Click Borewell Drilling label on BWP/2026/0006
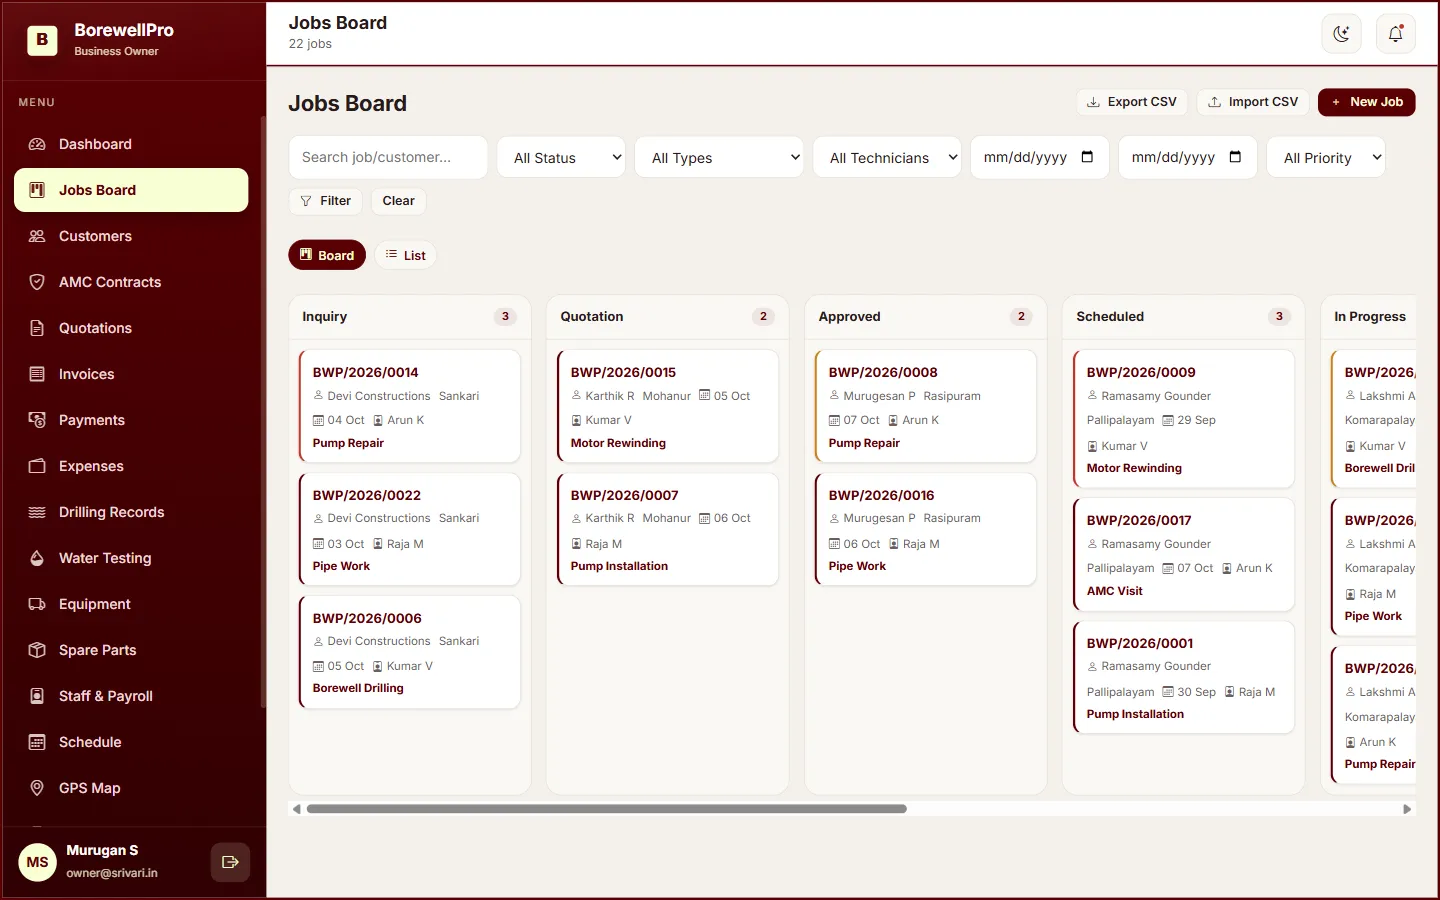 [358, 688]
